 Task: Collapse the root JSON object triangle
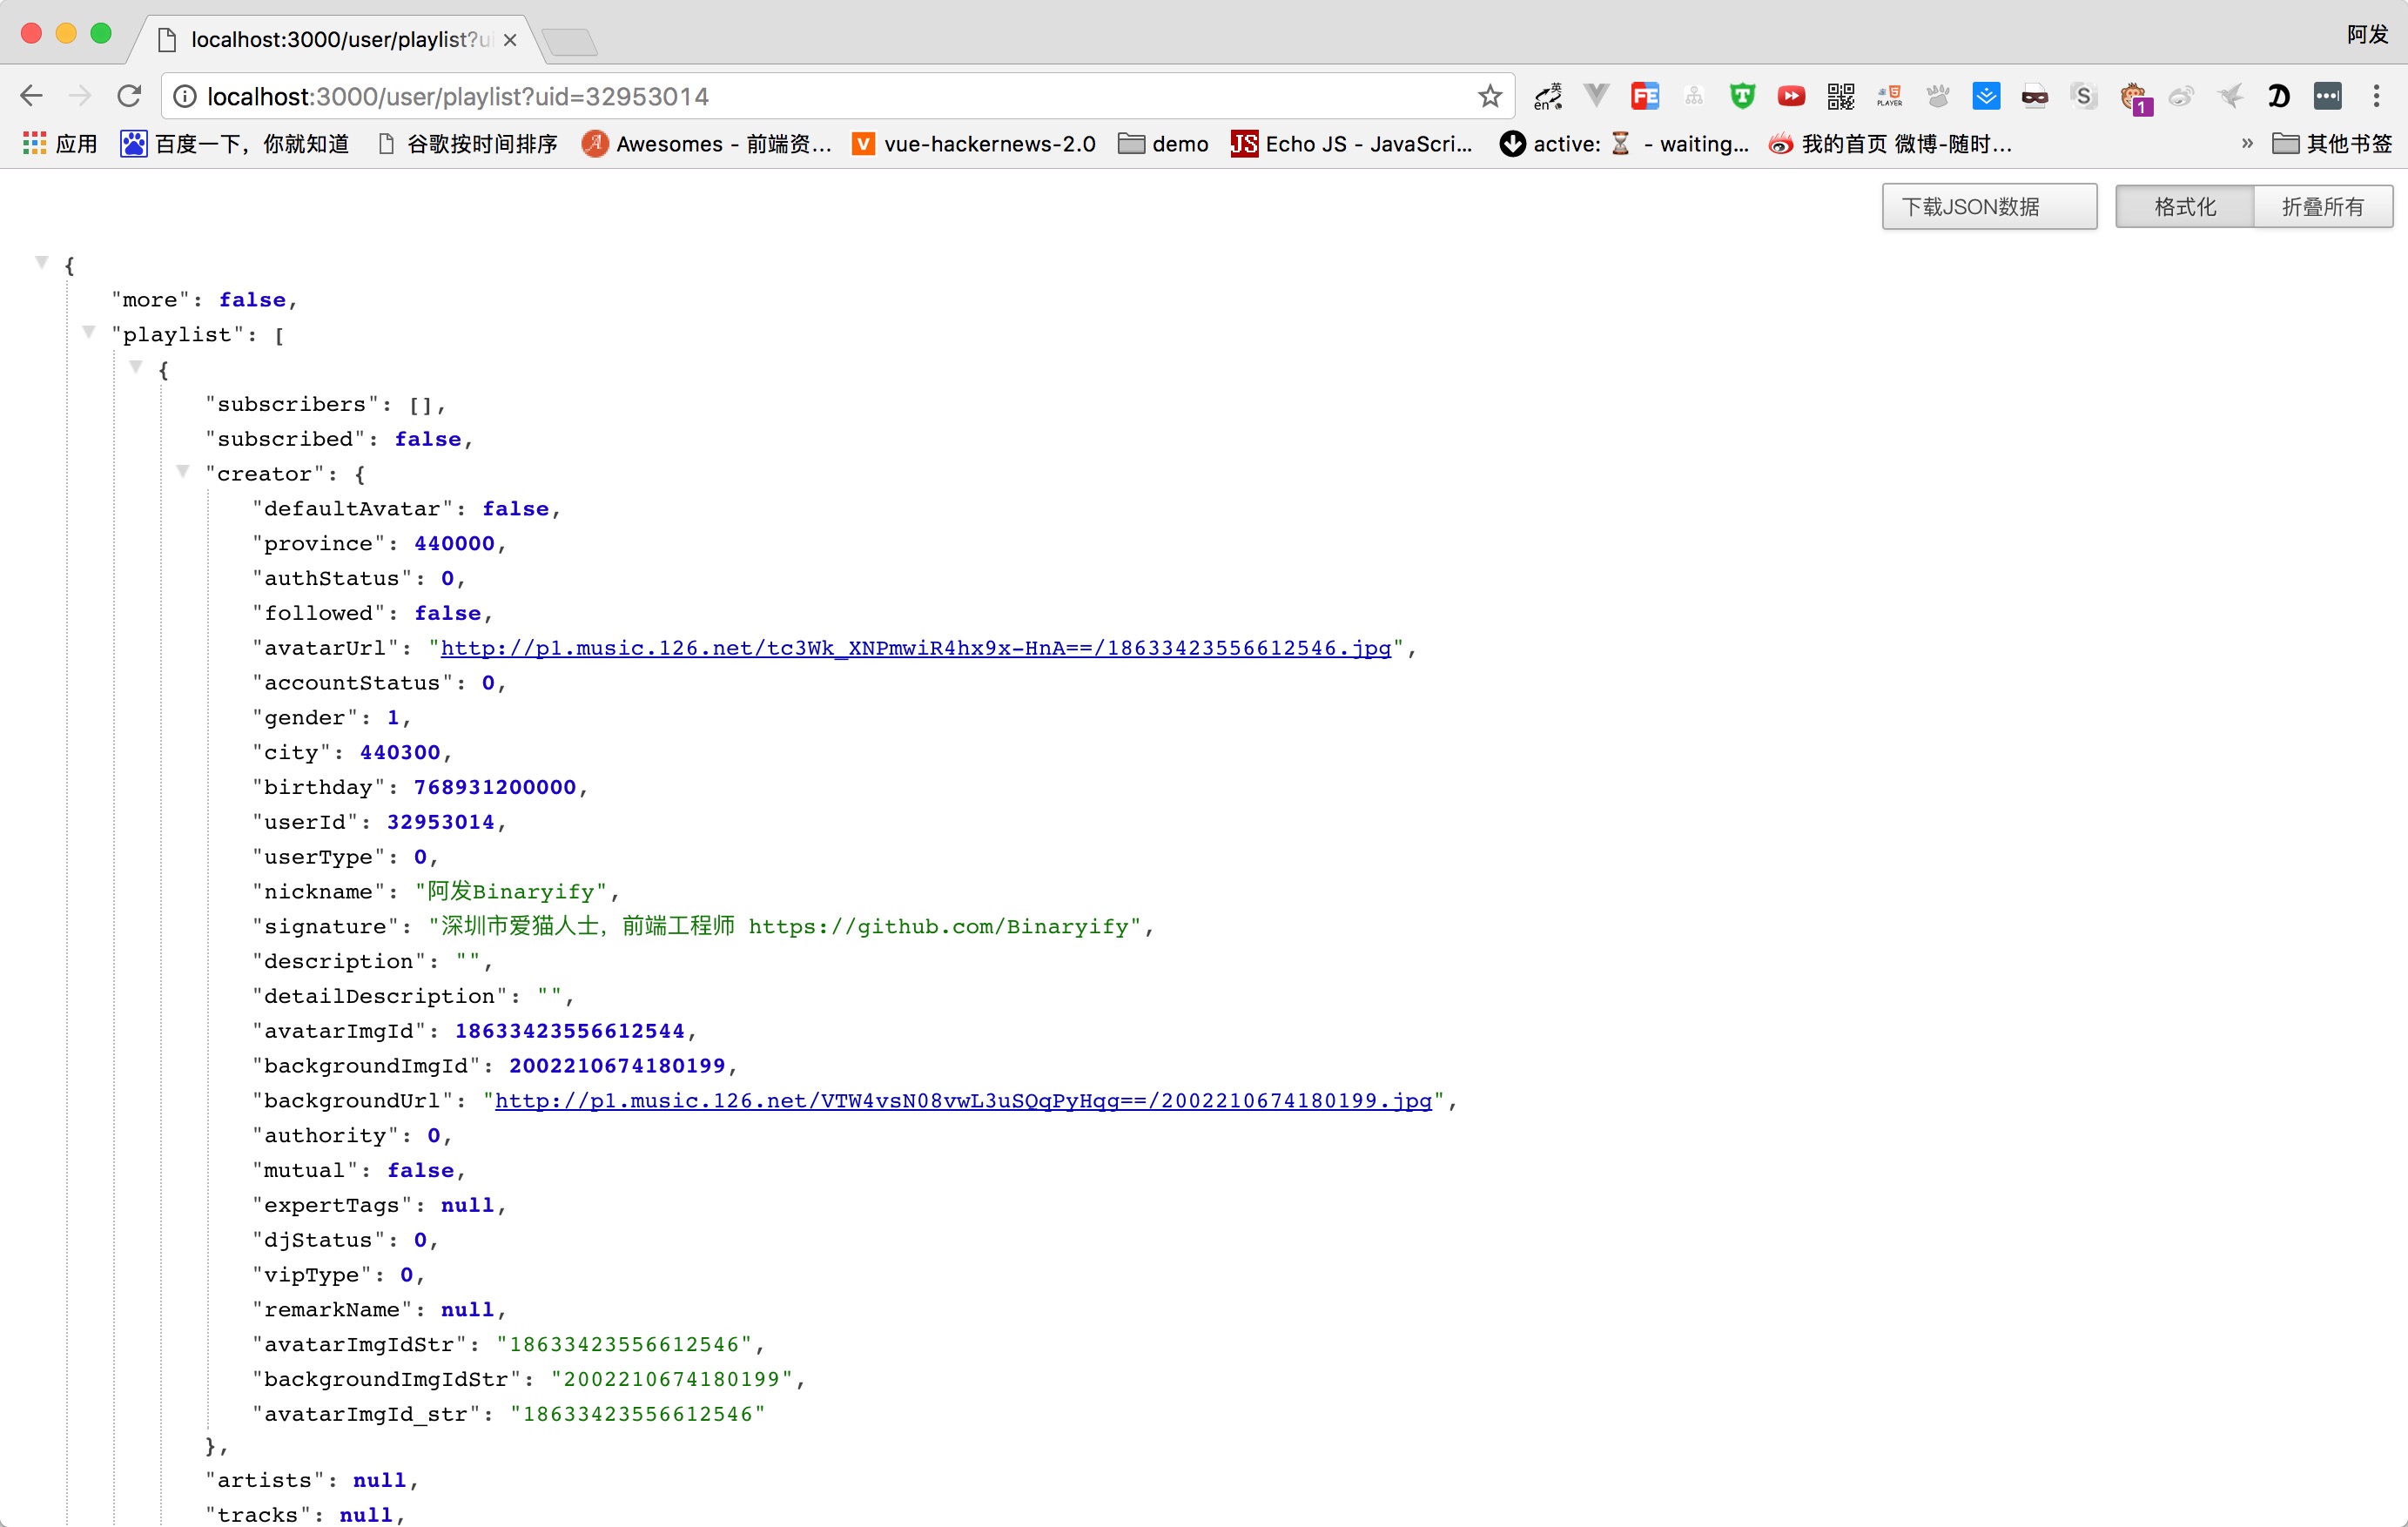42,263
